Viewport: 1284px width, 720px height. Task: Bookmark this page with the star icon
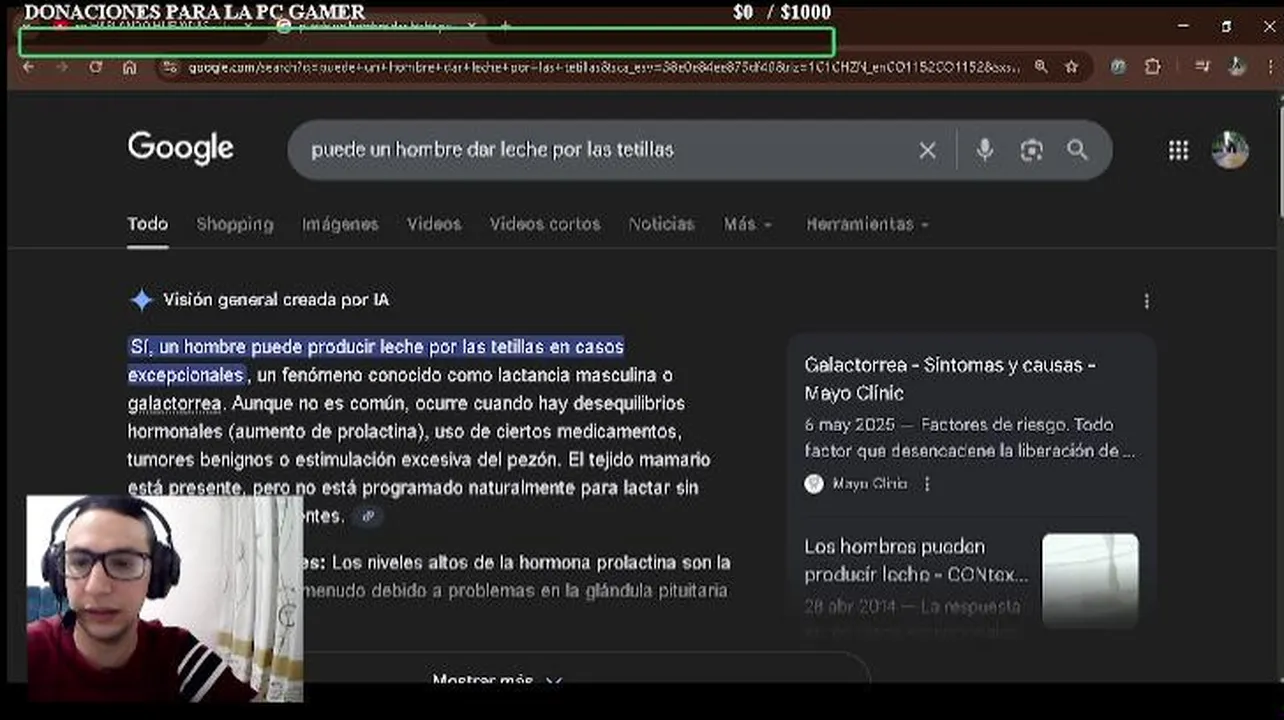point(1072,67)
